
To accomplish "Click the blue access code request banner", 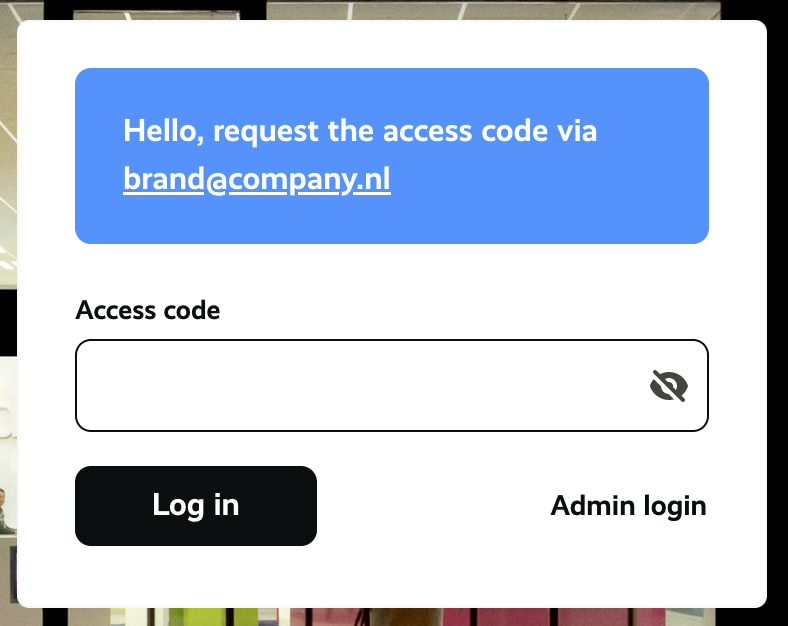I will pyautogui.click(x=392, y=156).
